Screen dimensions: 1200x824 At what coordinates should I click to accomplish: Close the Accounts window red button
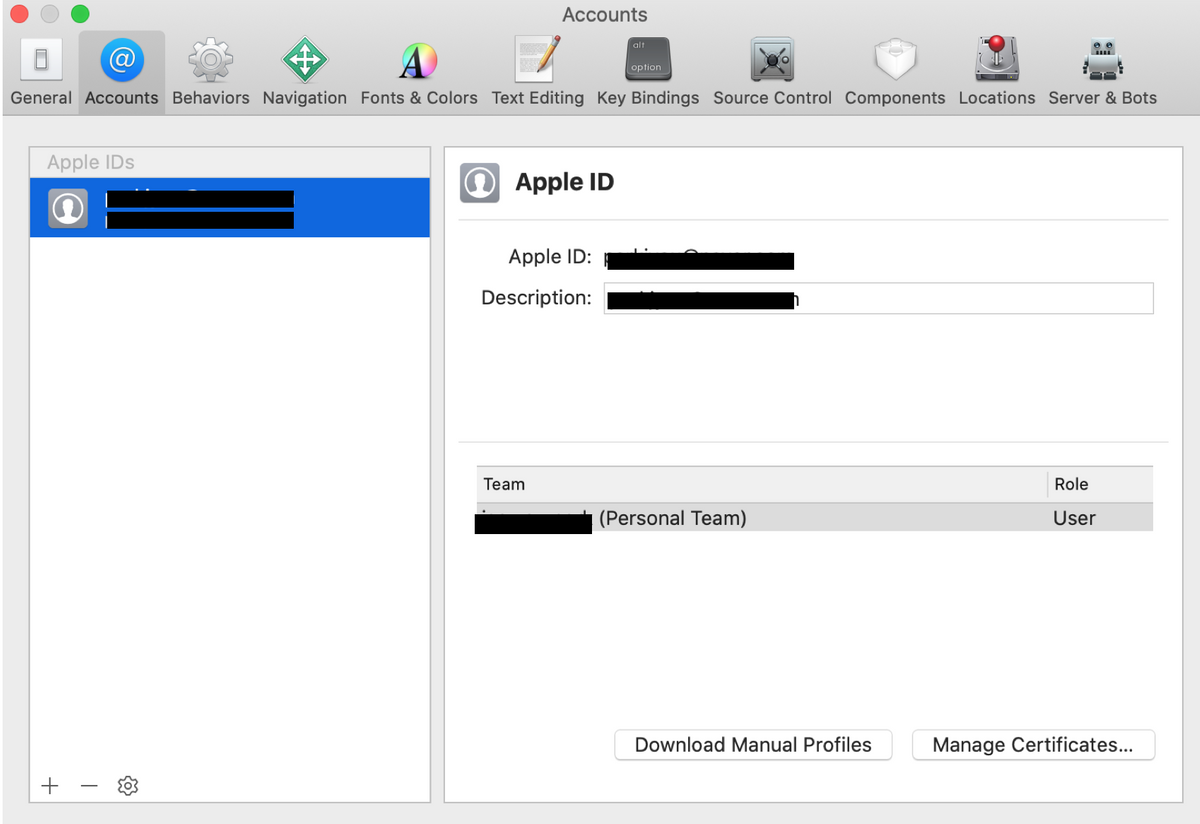(x=19, y=14)
